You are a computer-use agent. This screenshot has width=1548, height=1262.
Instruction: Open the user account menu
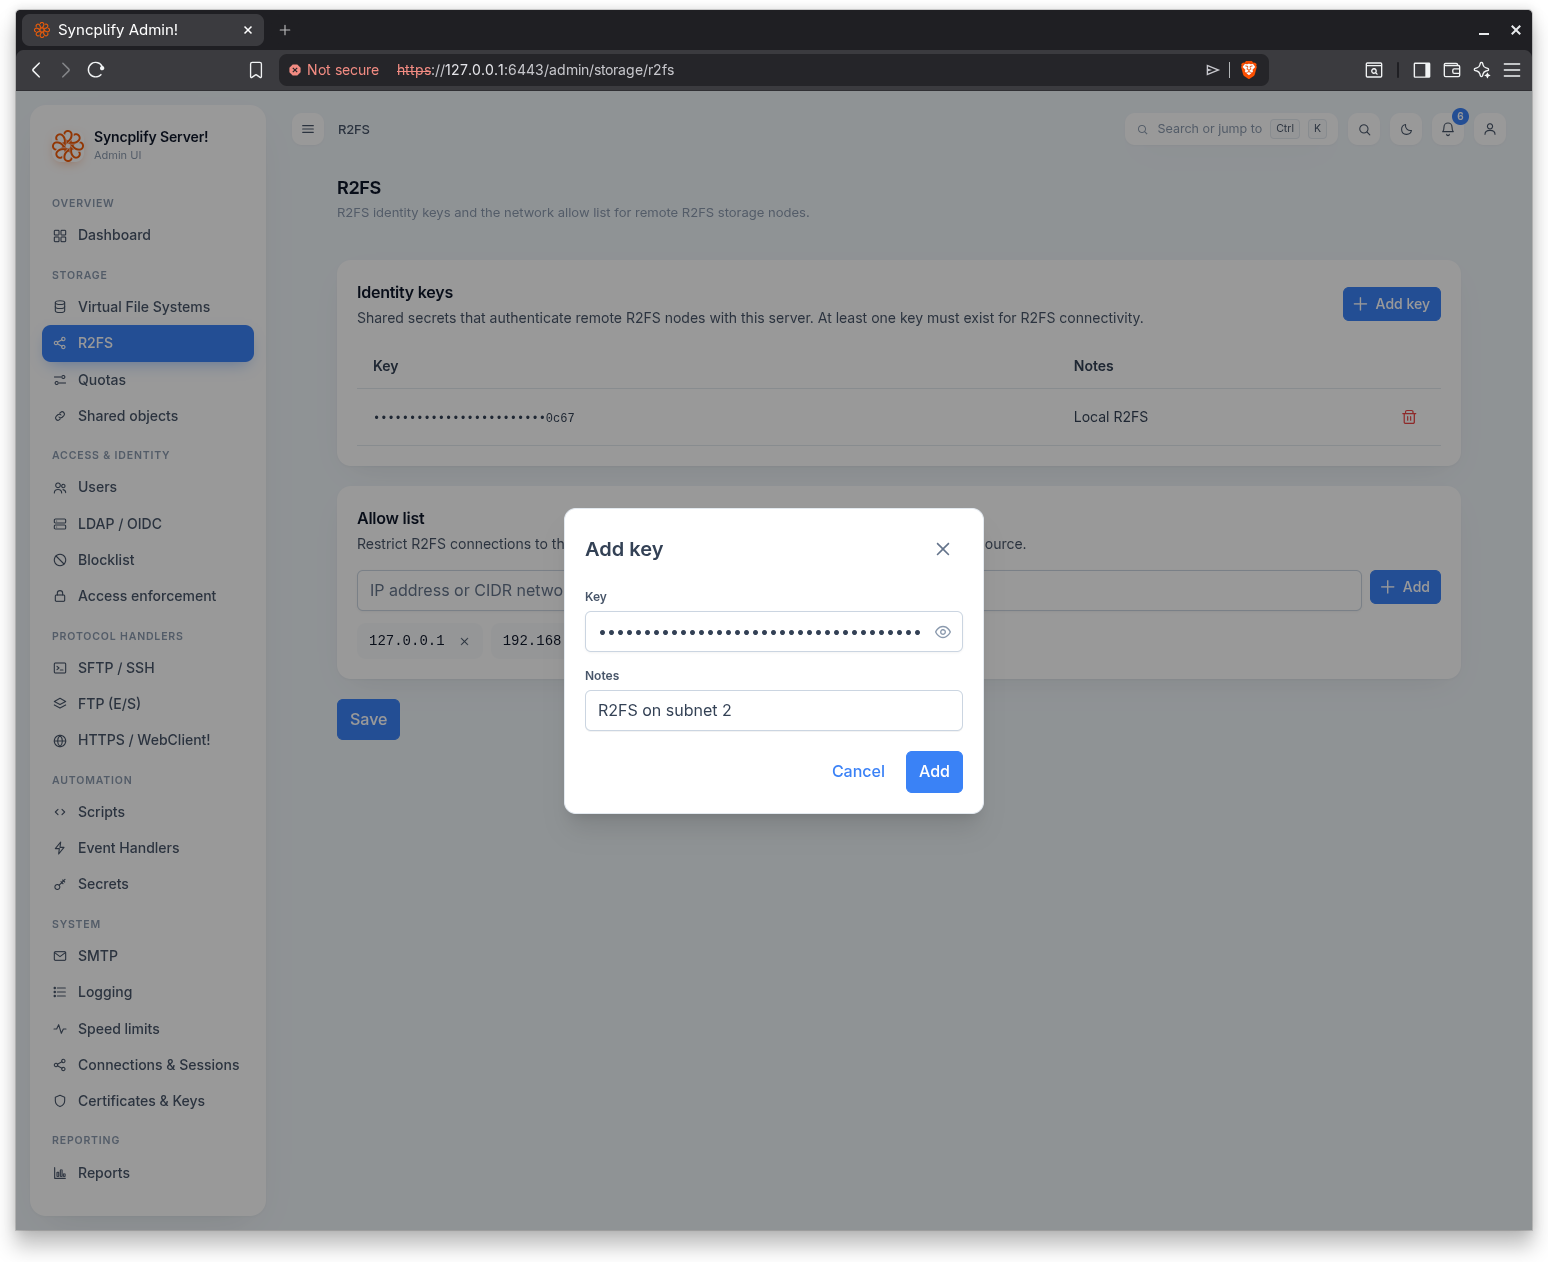click(1490, 129)
